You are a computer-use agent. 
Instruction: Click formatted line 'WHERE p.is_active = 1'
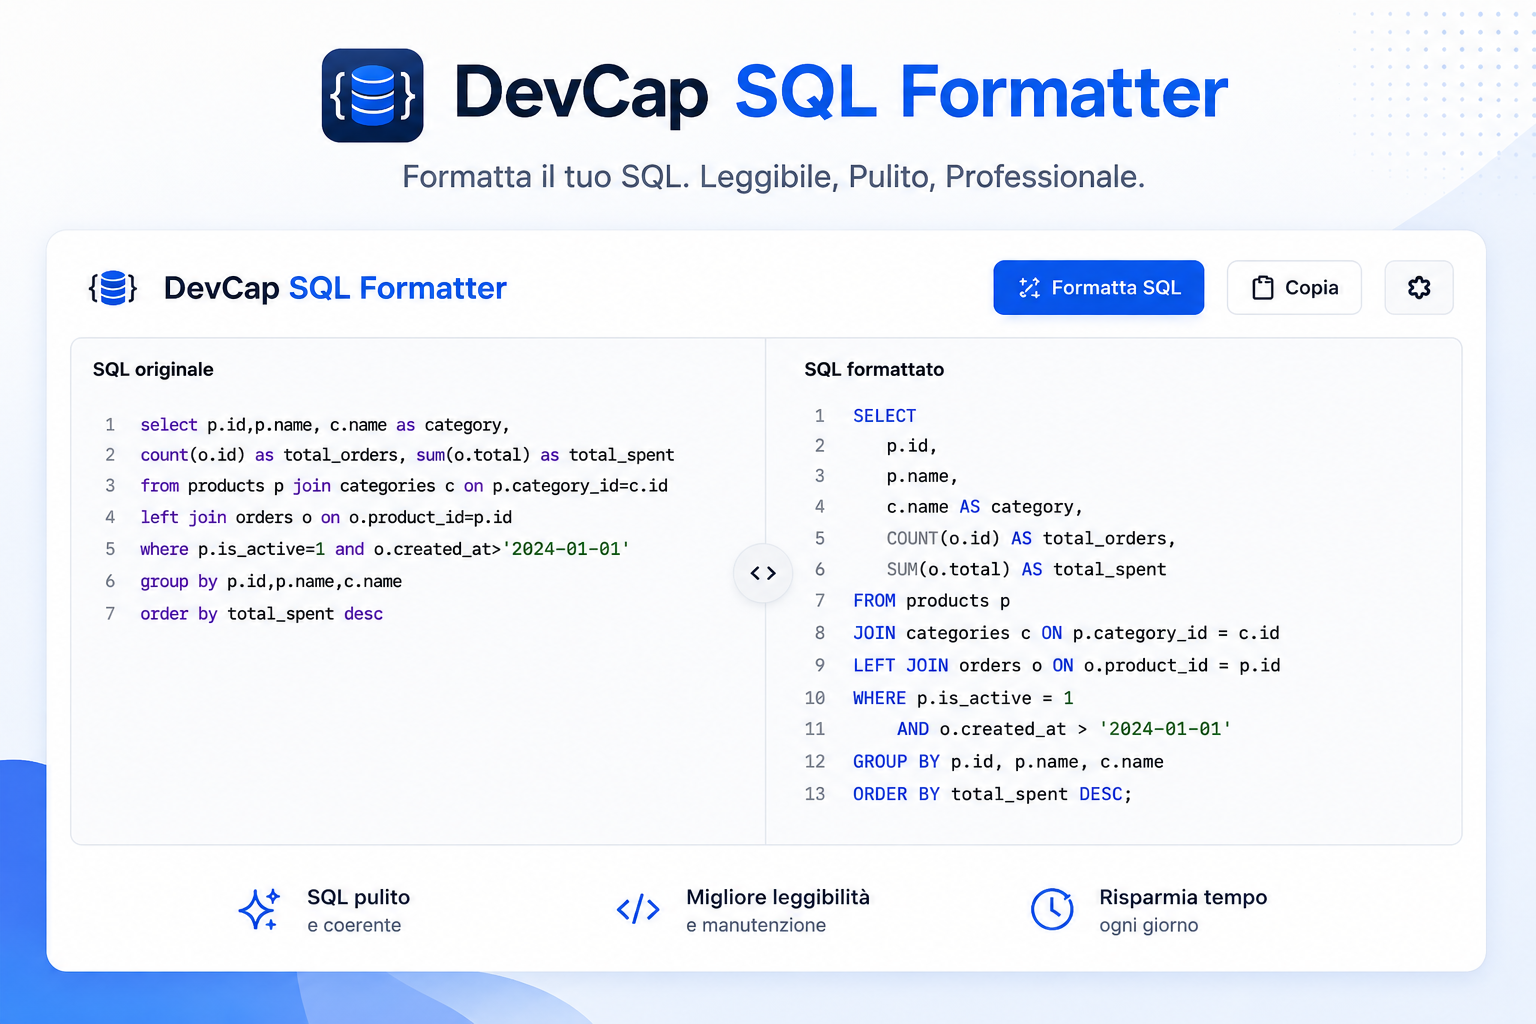tap(963, 698)
